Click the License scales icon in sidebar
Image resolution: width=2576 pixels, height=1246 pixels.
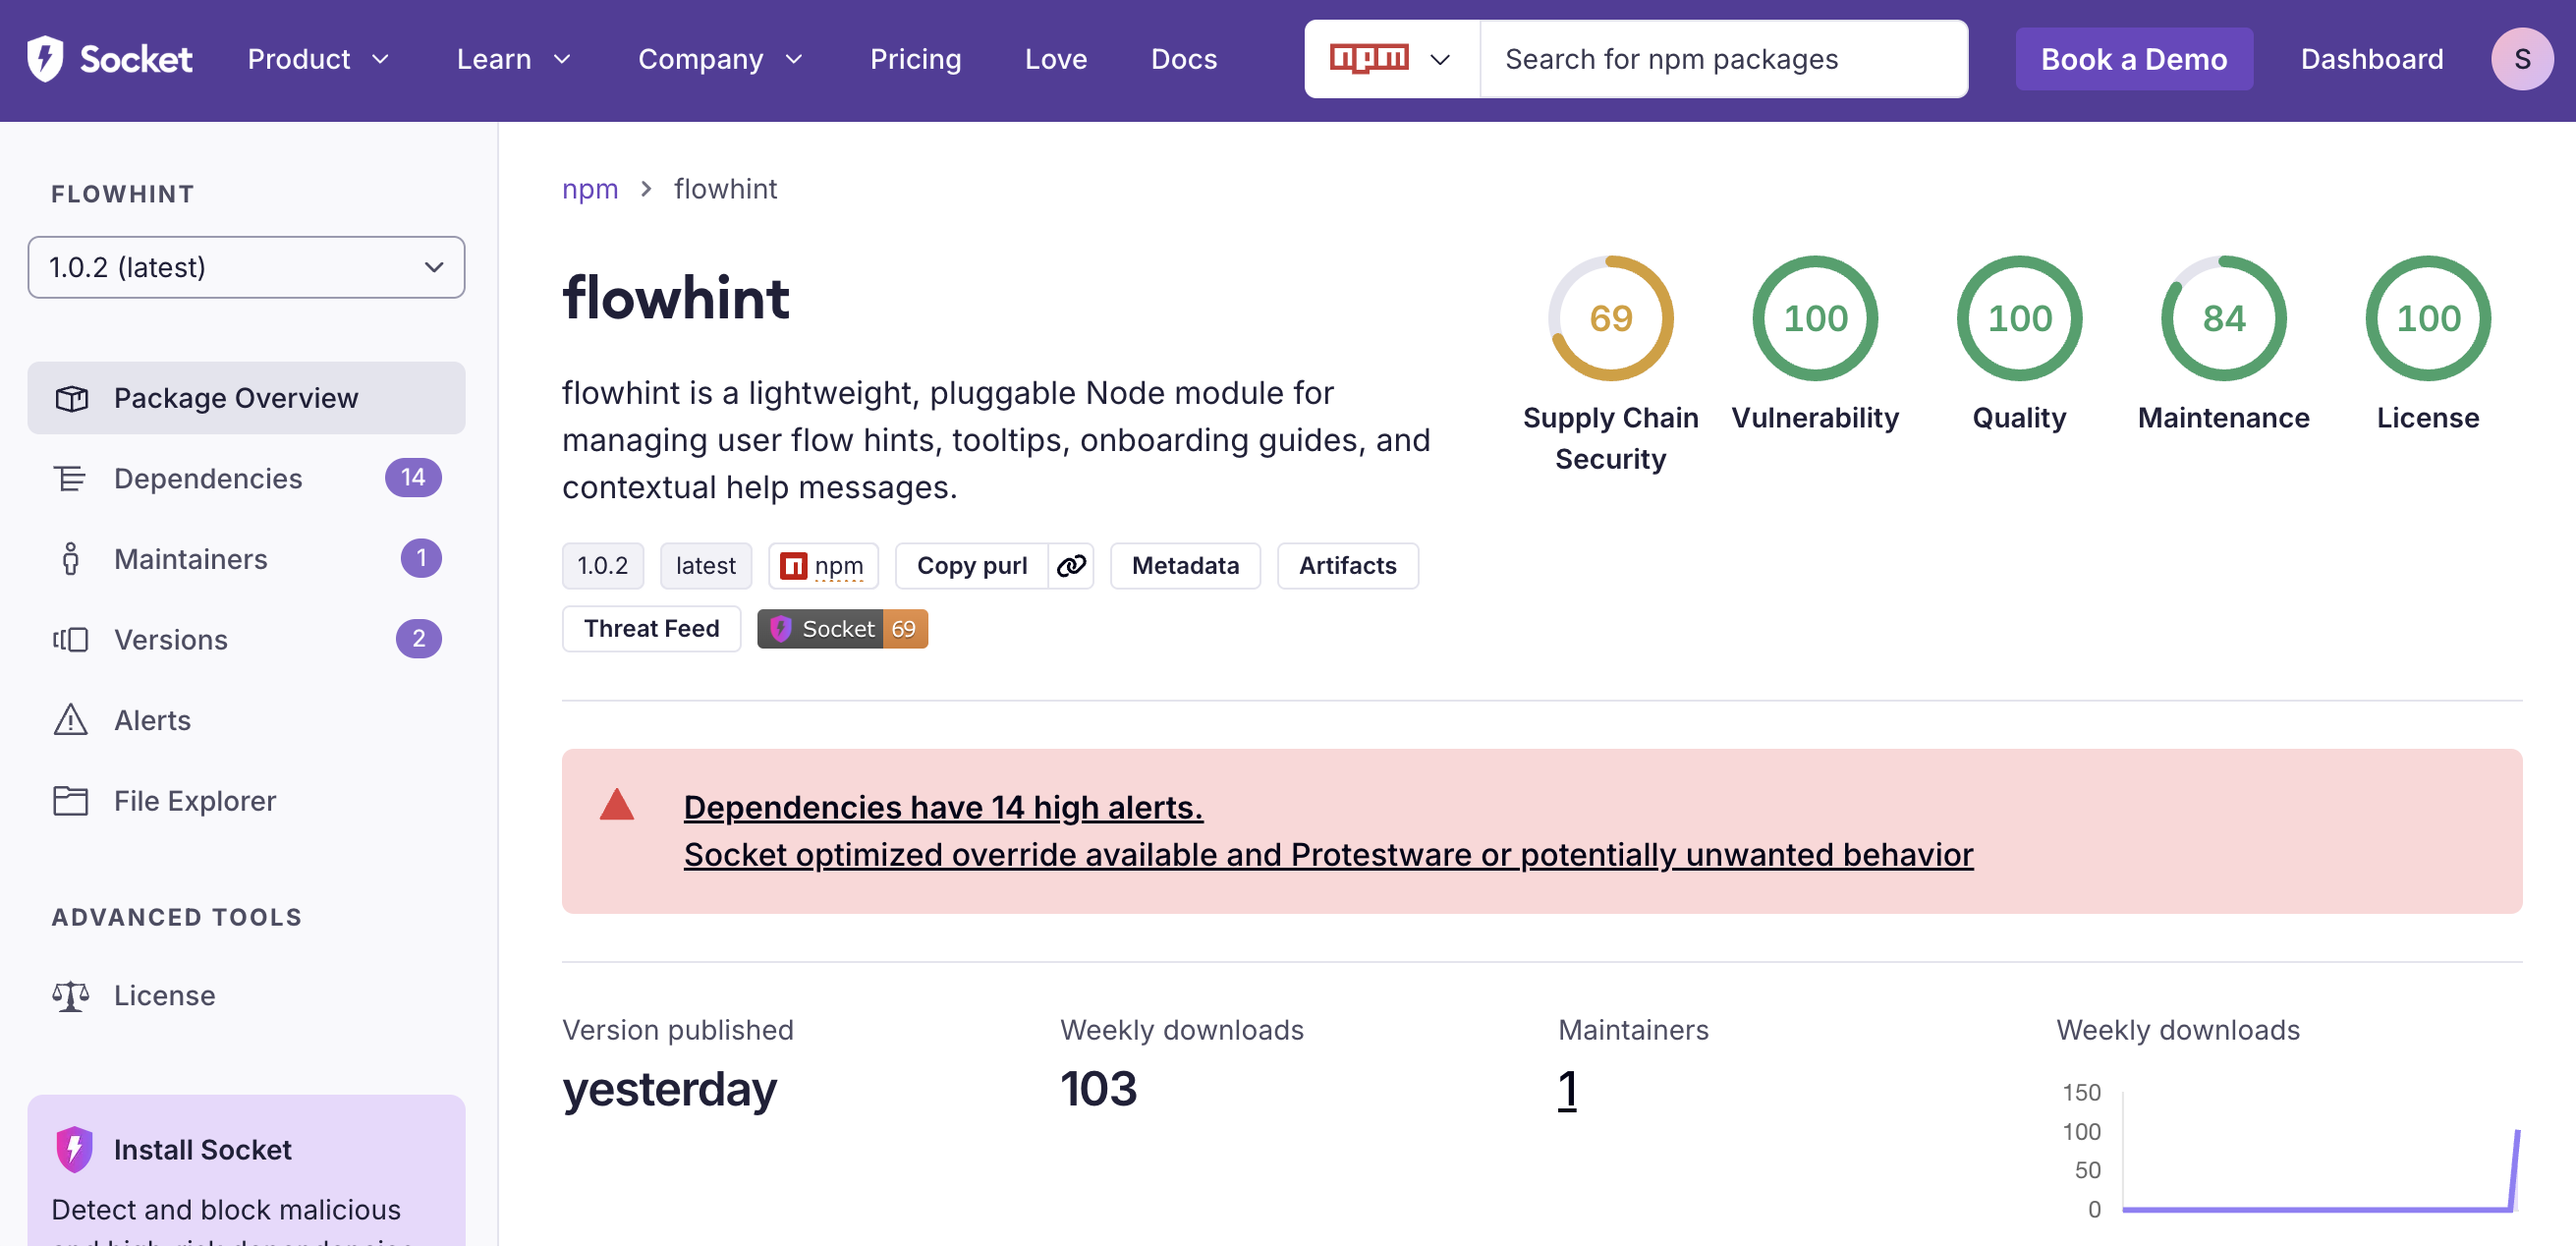71,995
